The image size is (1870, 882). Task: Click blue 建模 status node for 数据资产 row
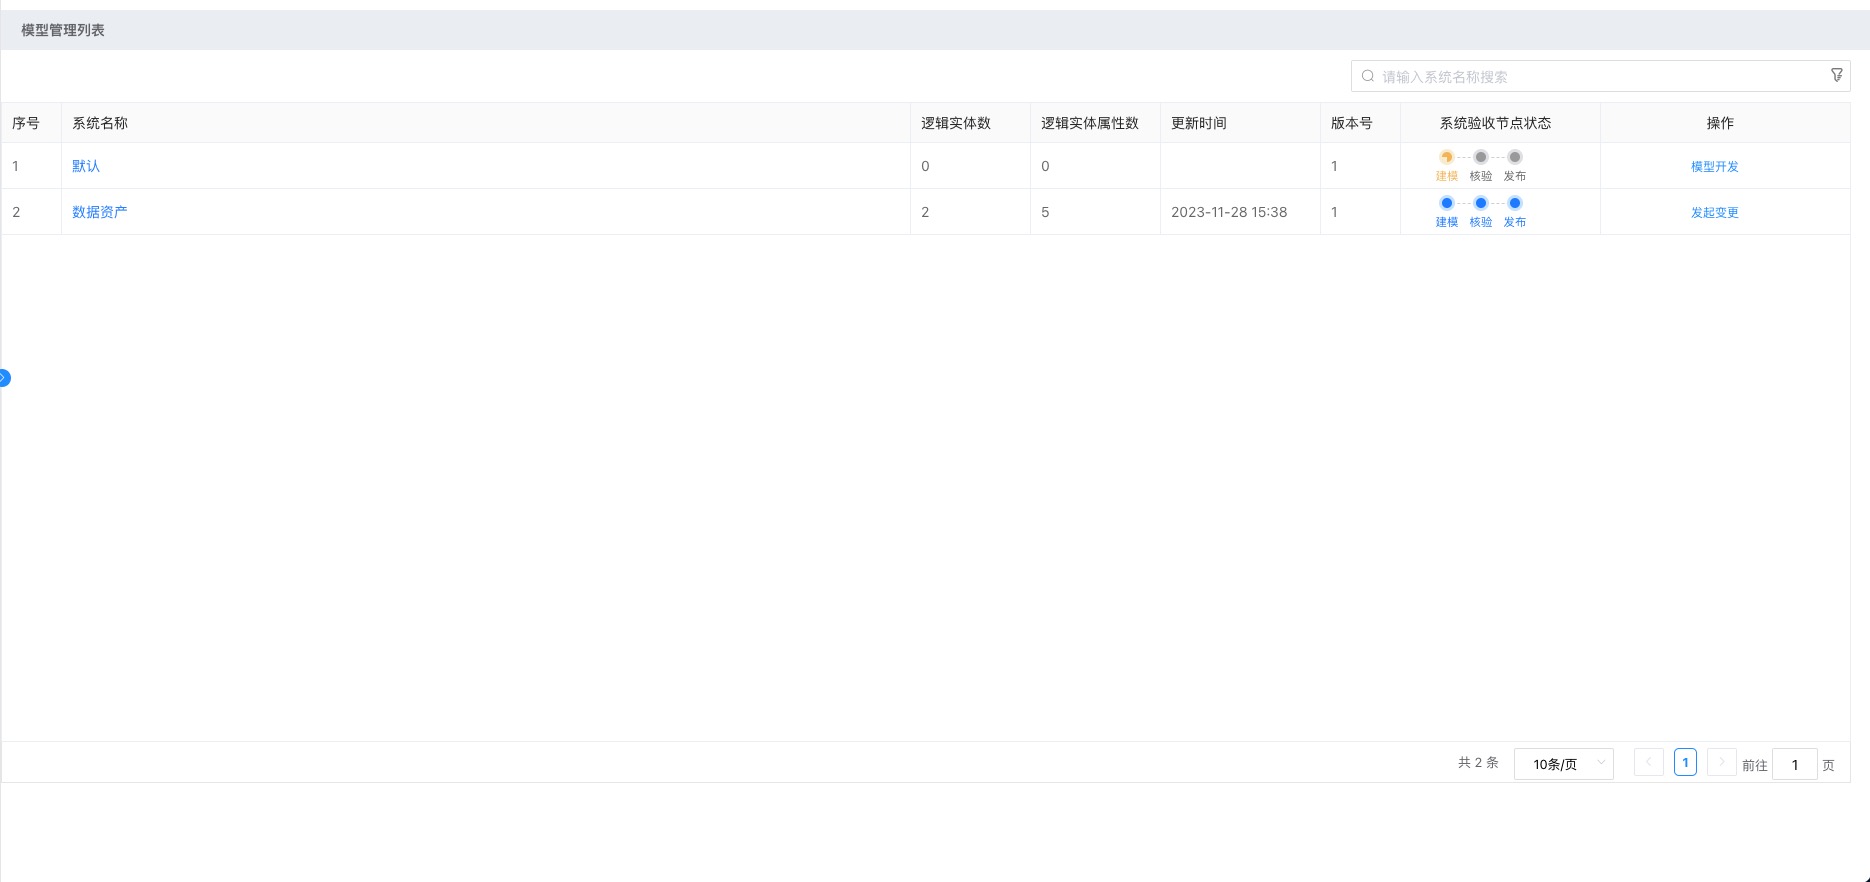(x=1446, y=203)
